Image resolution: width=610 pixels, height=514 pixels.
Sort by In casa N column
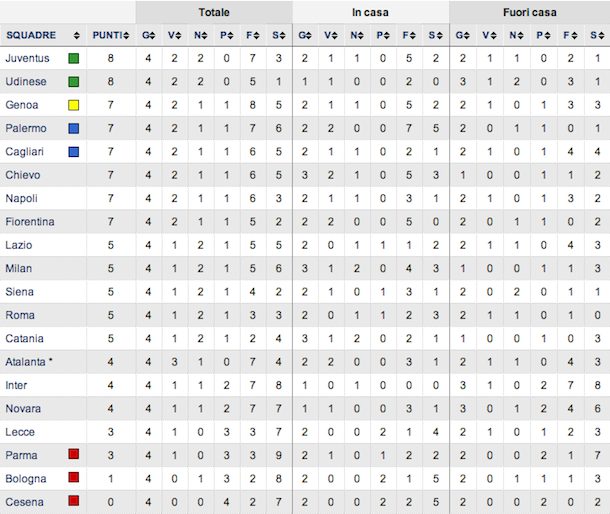pyautogui.click(x=357, y=35)
